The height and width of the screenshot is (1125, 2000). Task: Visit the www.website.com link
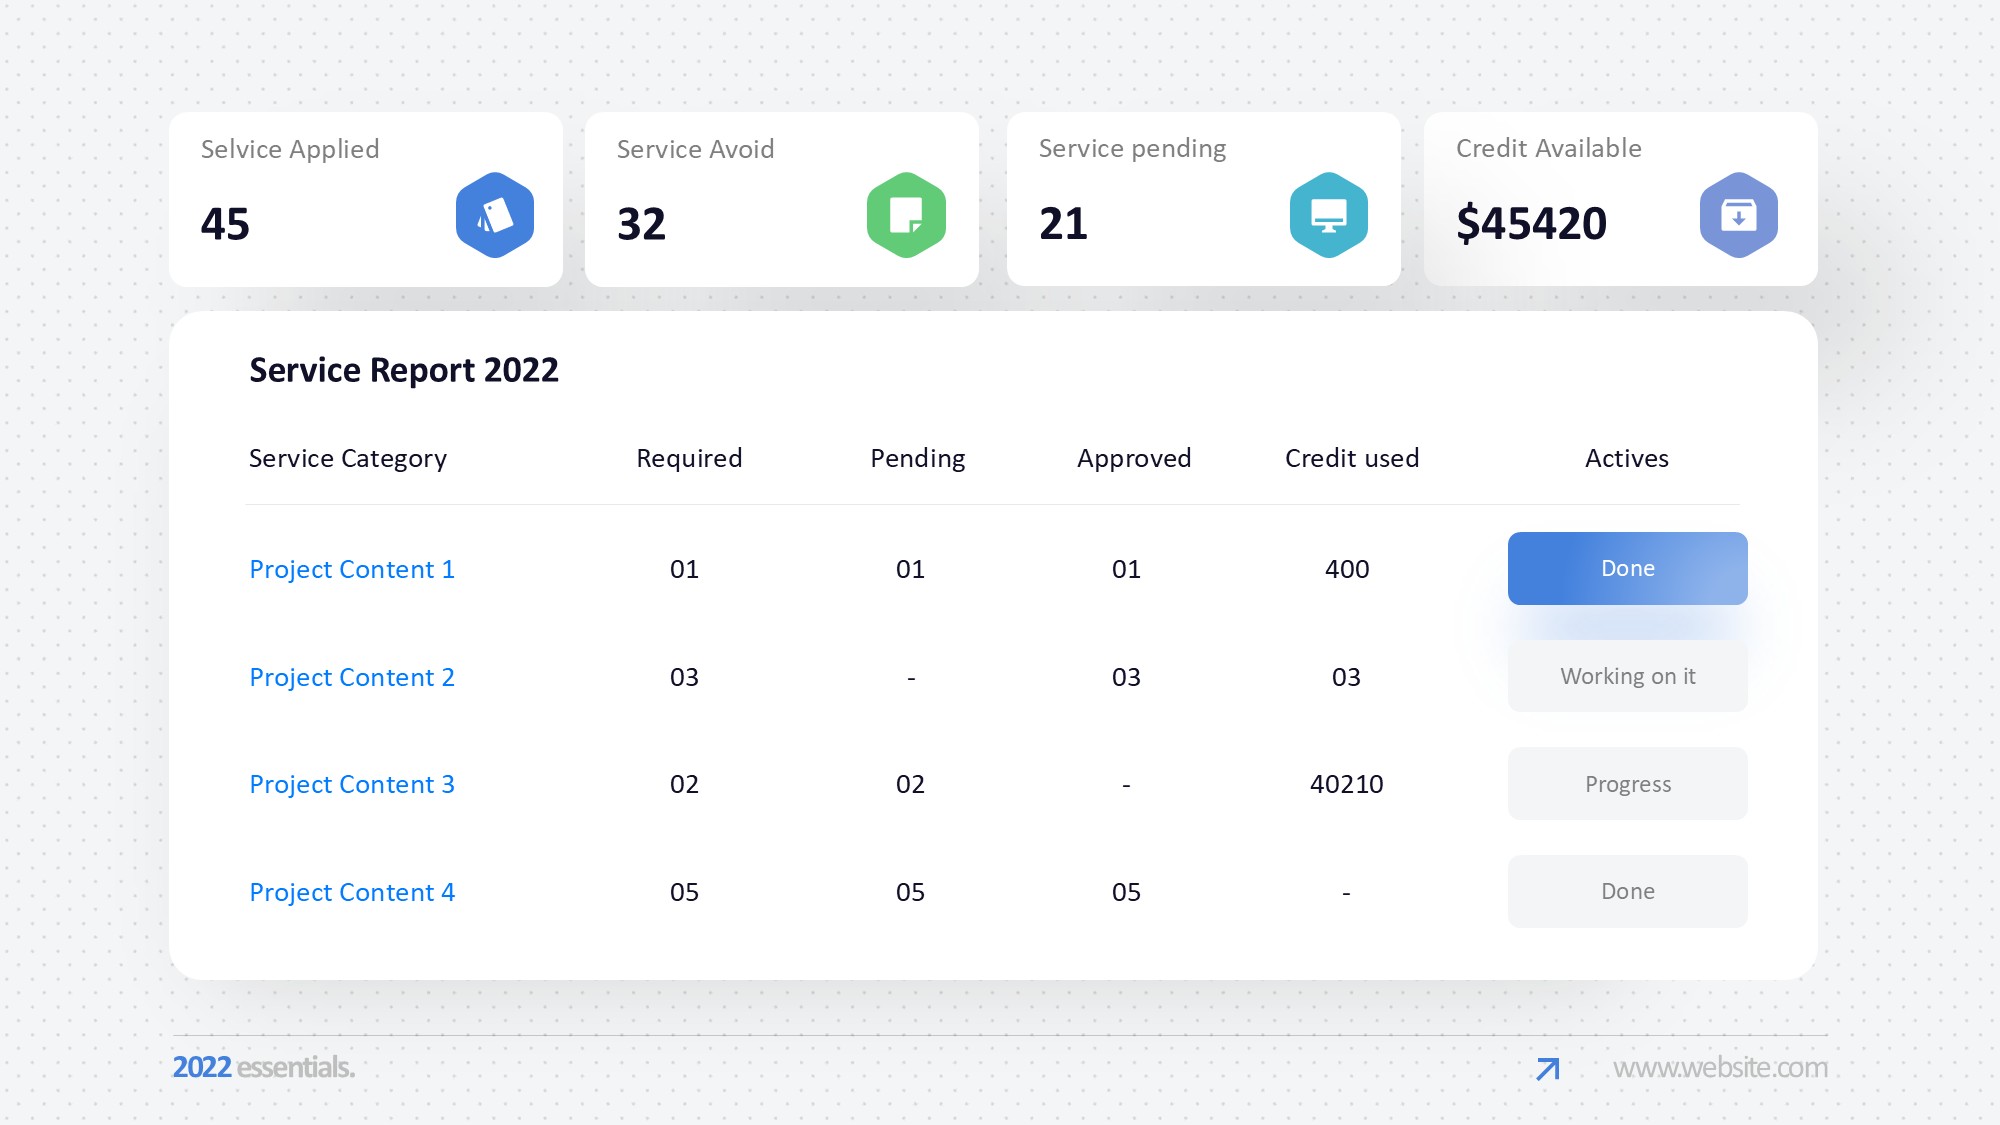pyautogui.click(x=1720, y=1068)
